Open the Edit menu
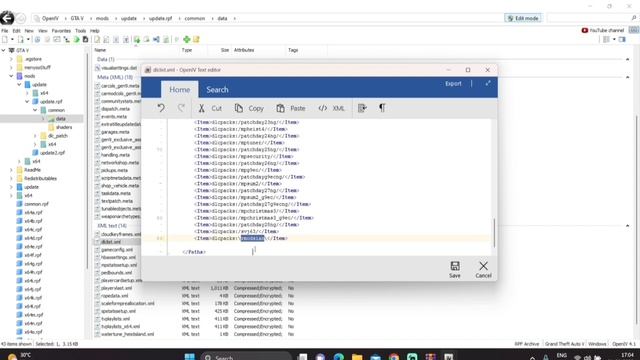 [16, 31]
